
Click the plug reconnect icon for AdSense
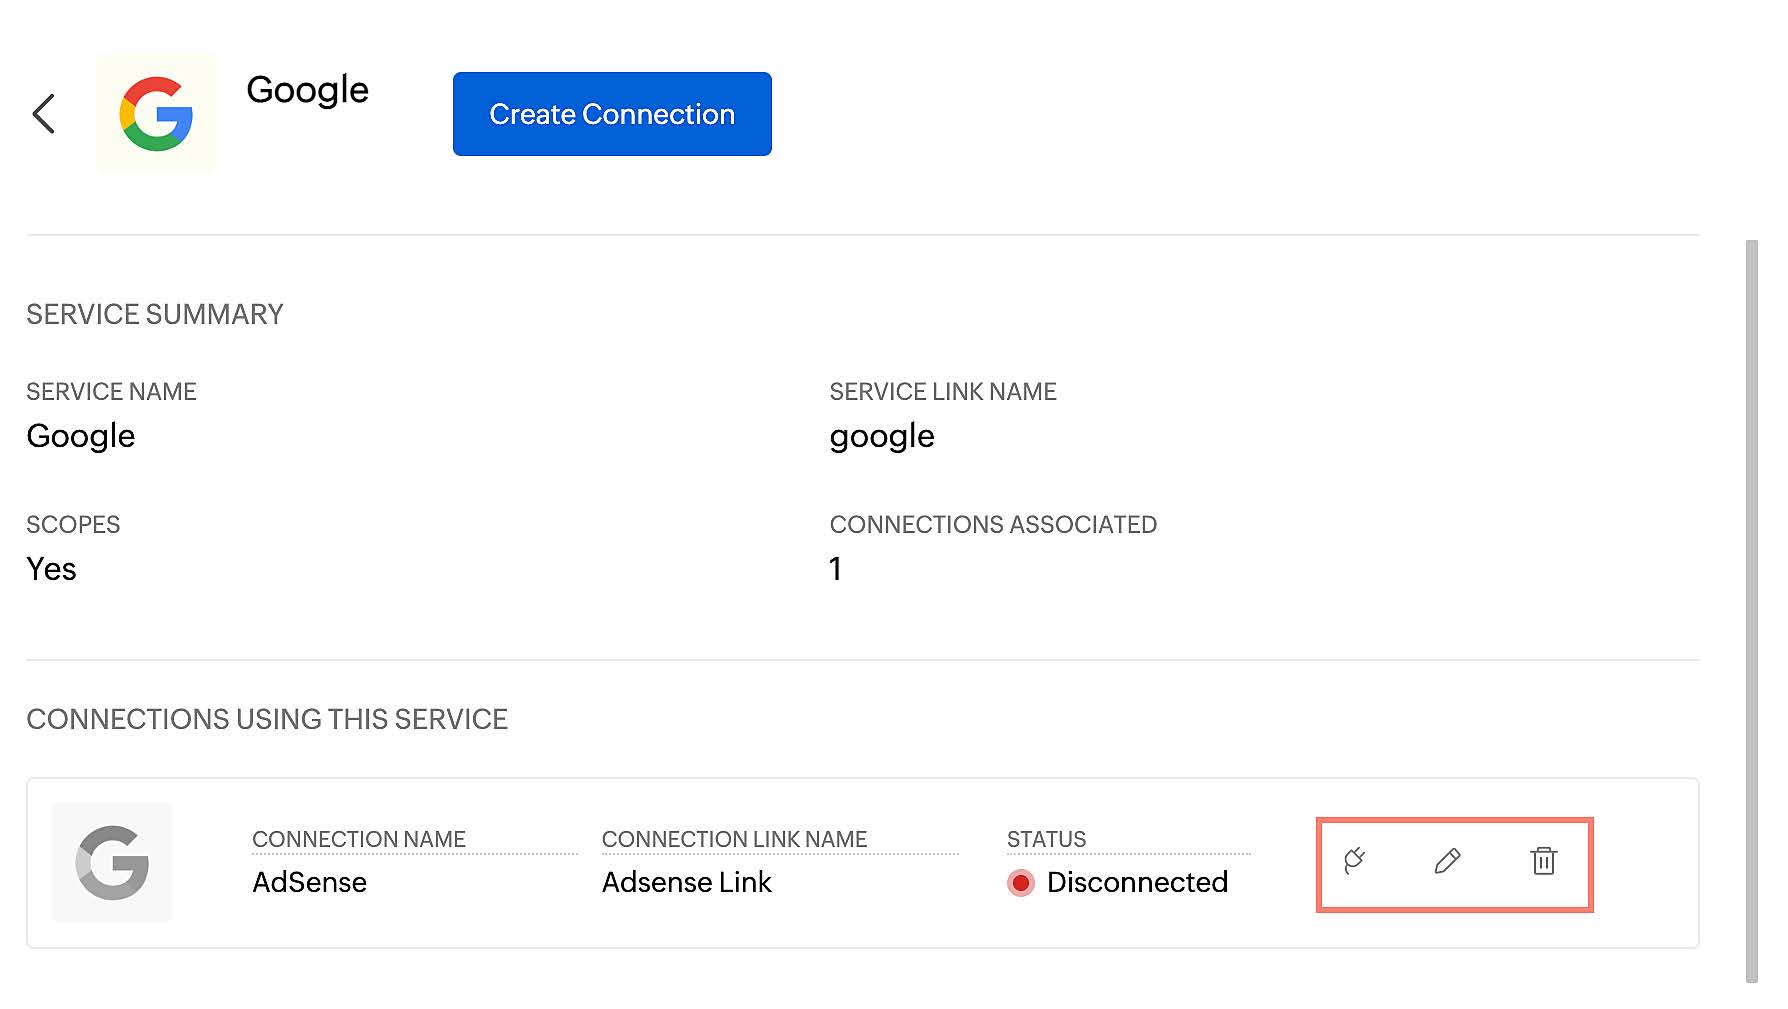1355,861
